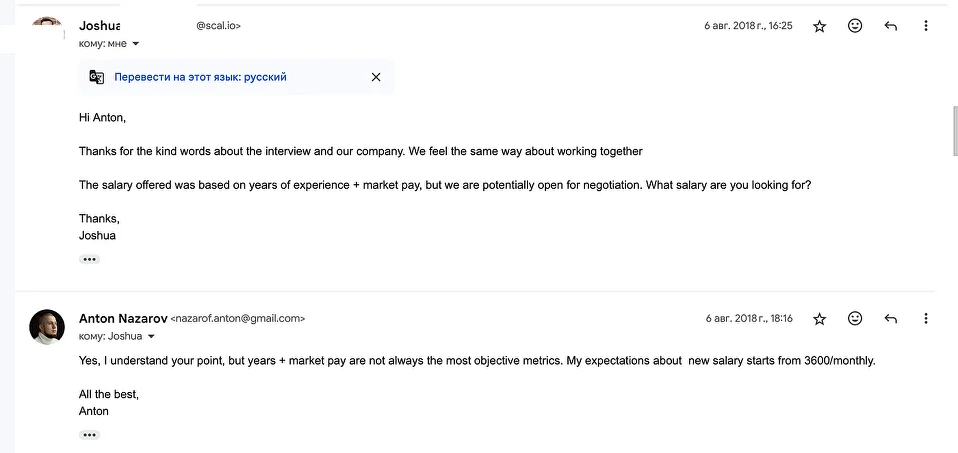Reply to Joshua's email with arrow icon

pos(890,26)
